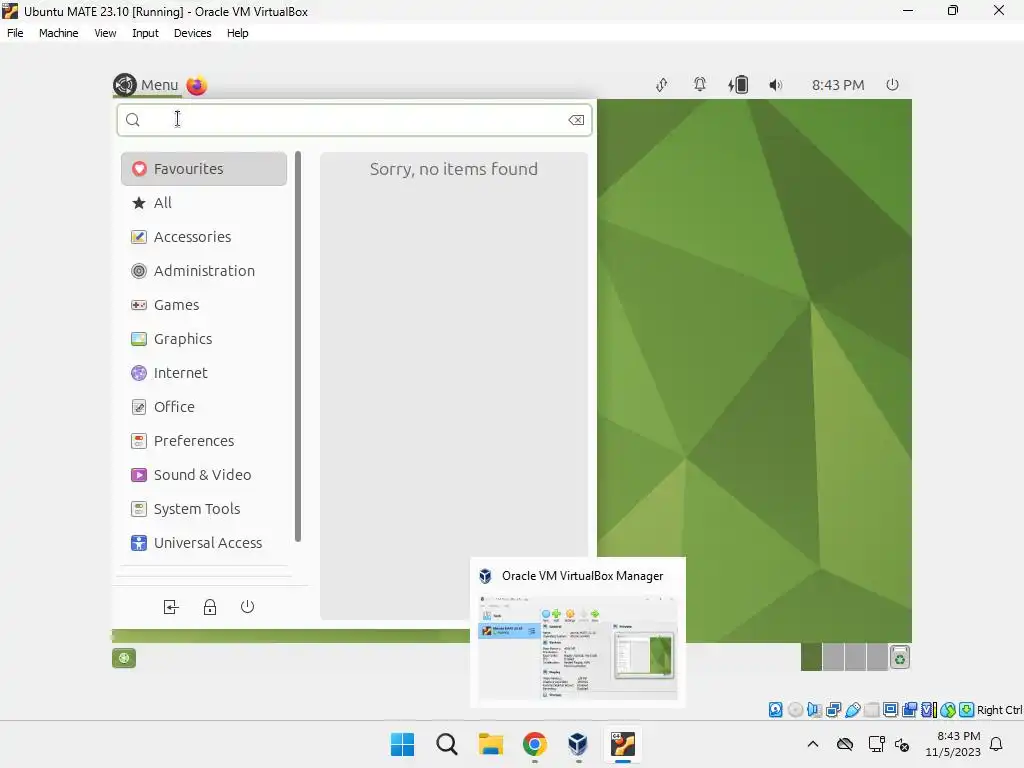
Task: Click the recording status icon
Action: point(910,710)
